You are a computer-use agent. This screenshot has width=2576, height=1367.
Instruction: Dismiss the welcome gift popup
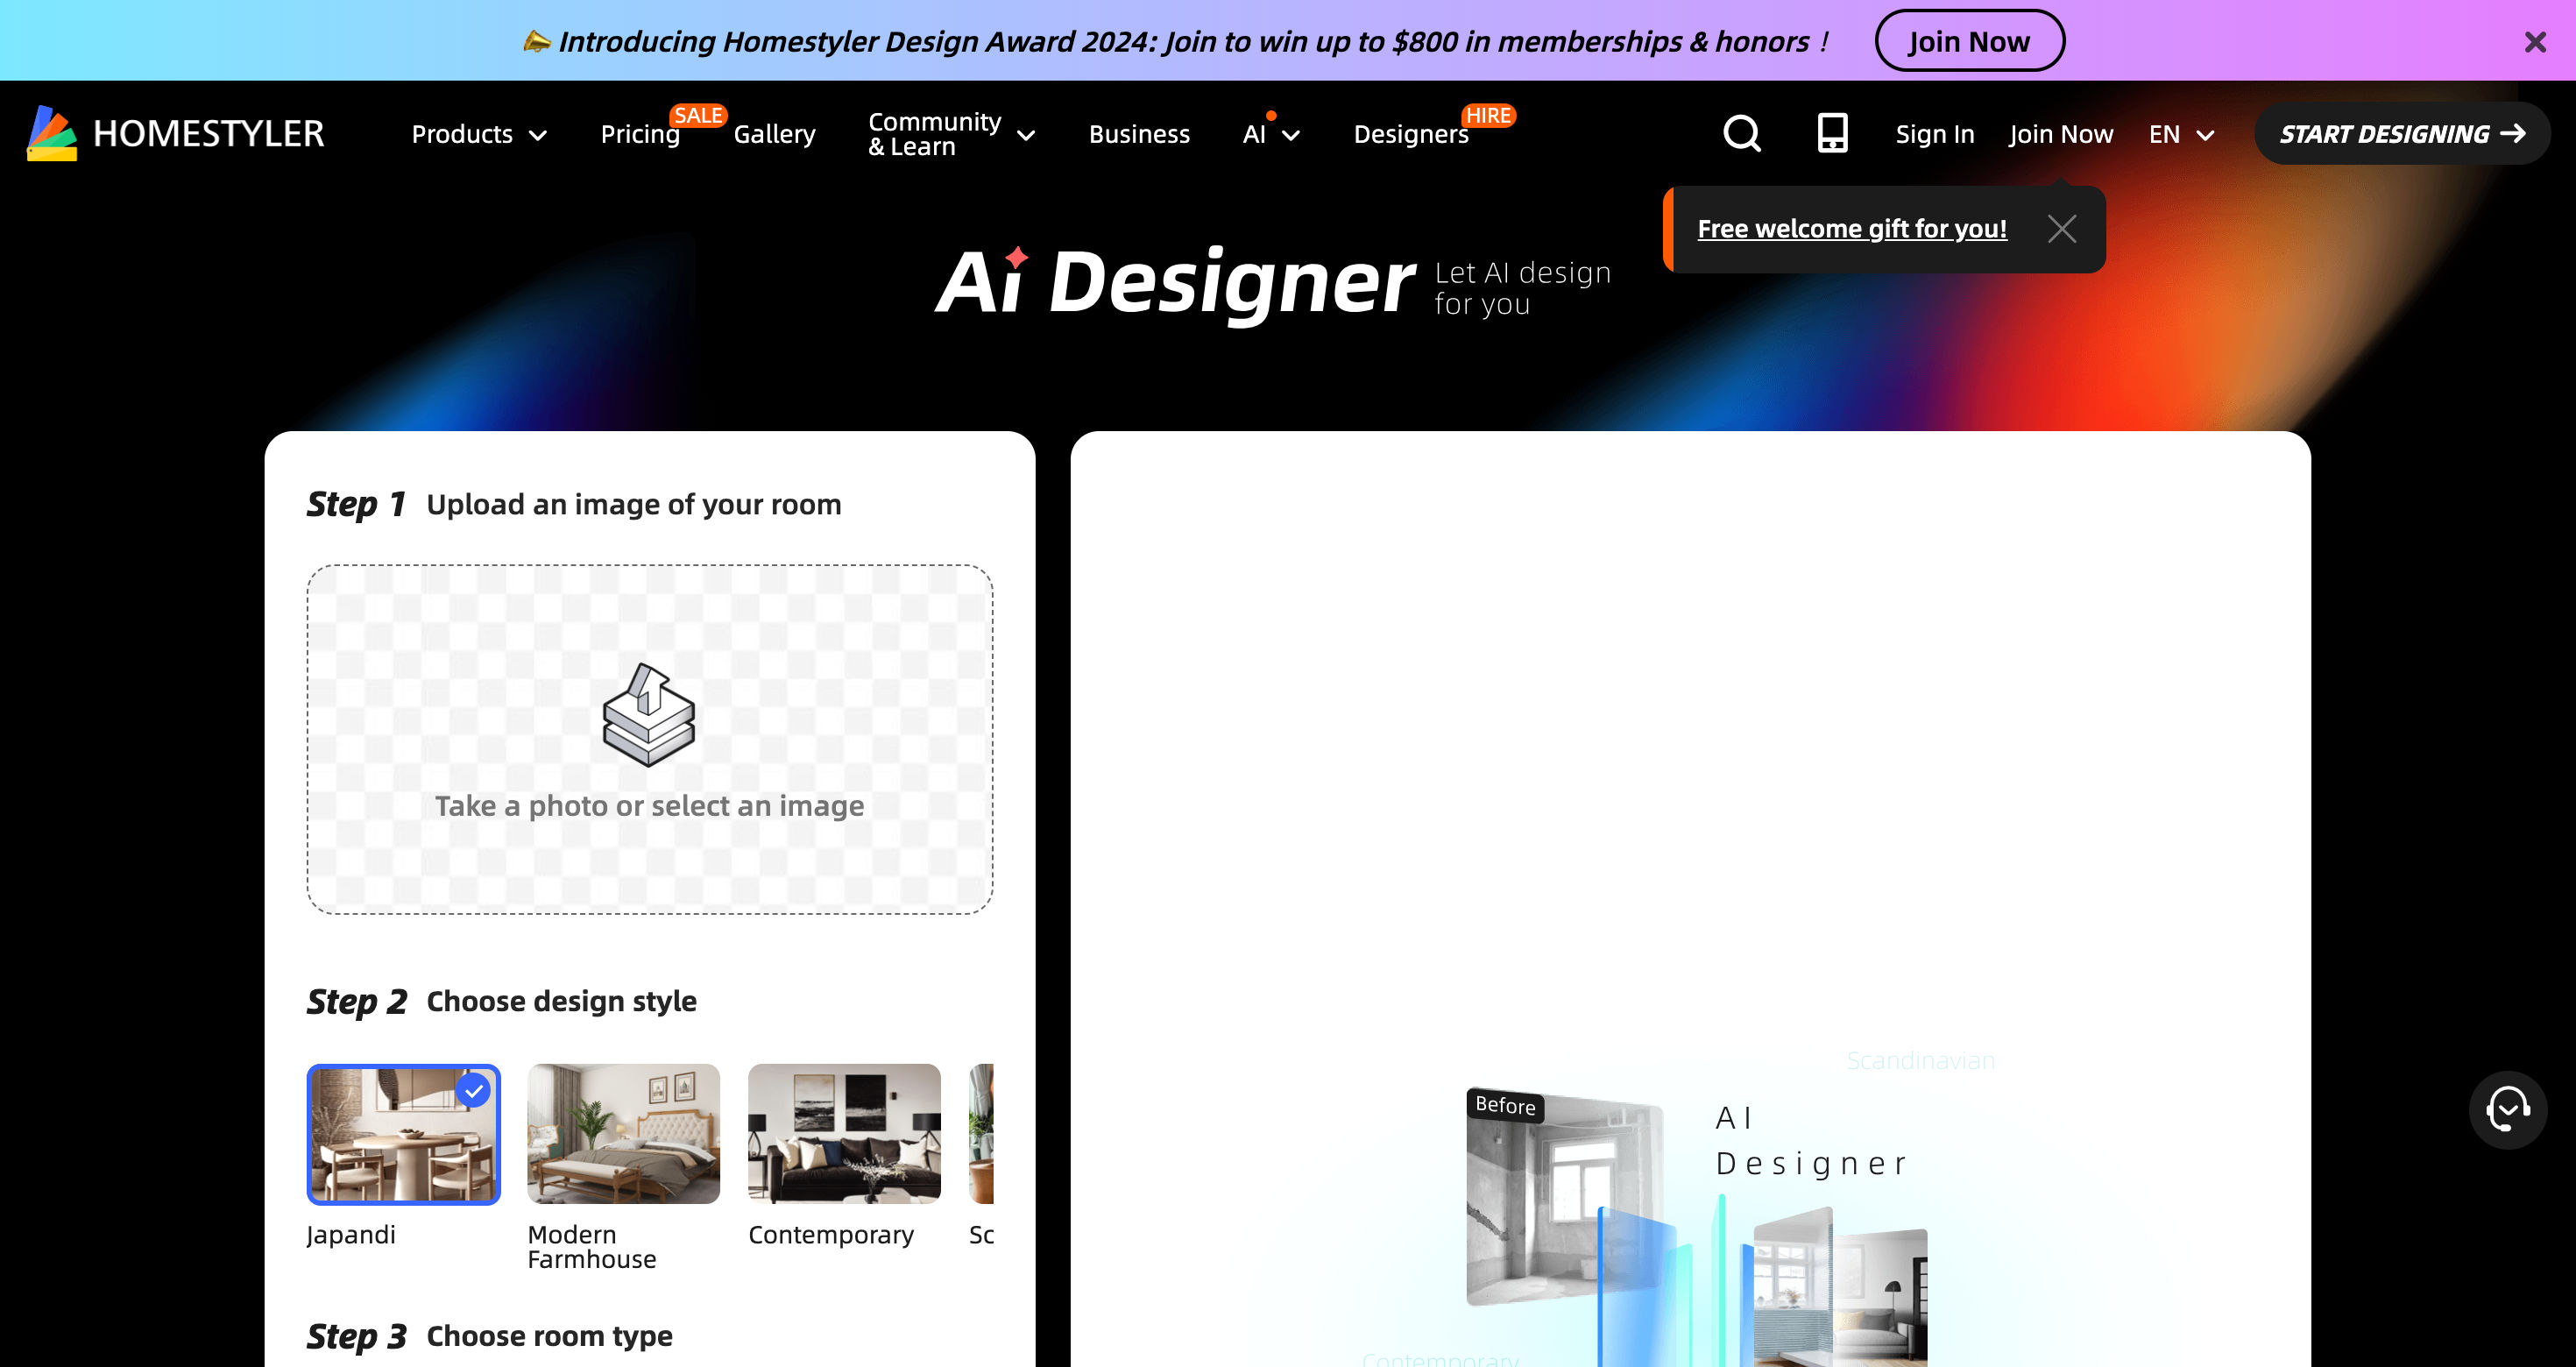2061,229
